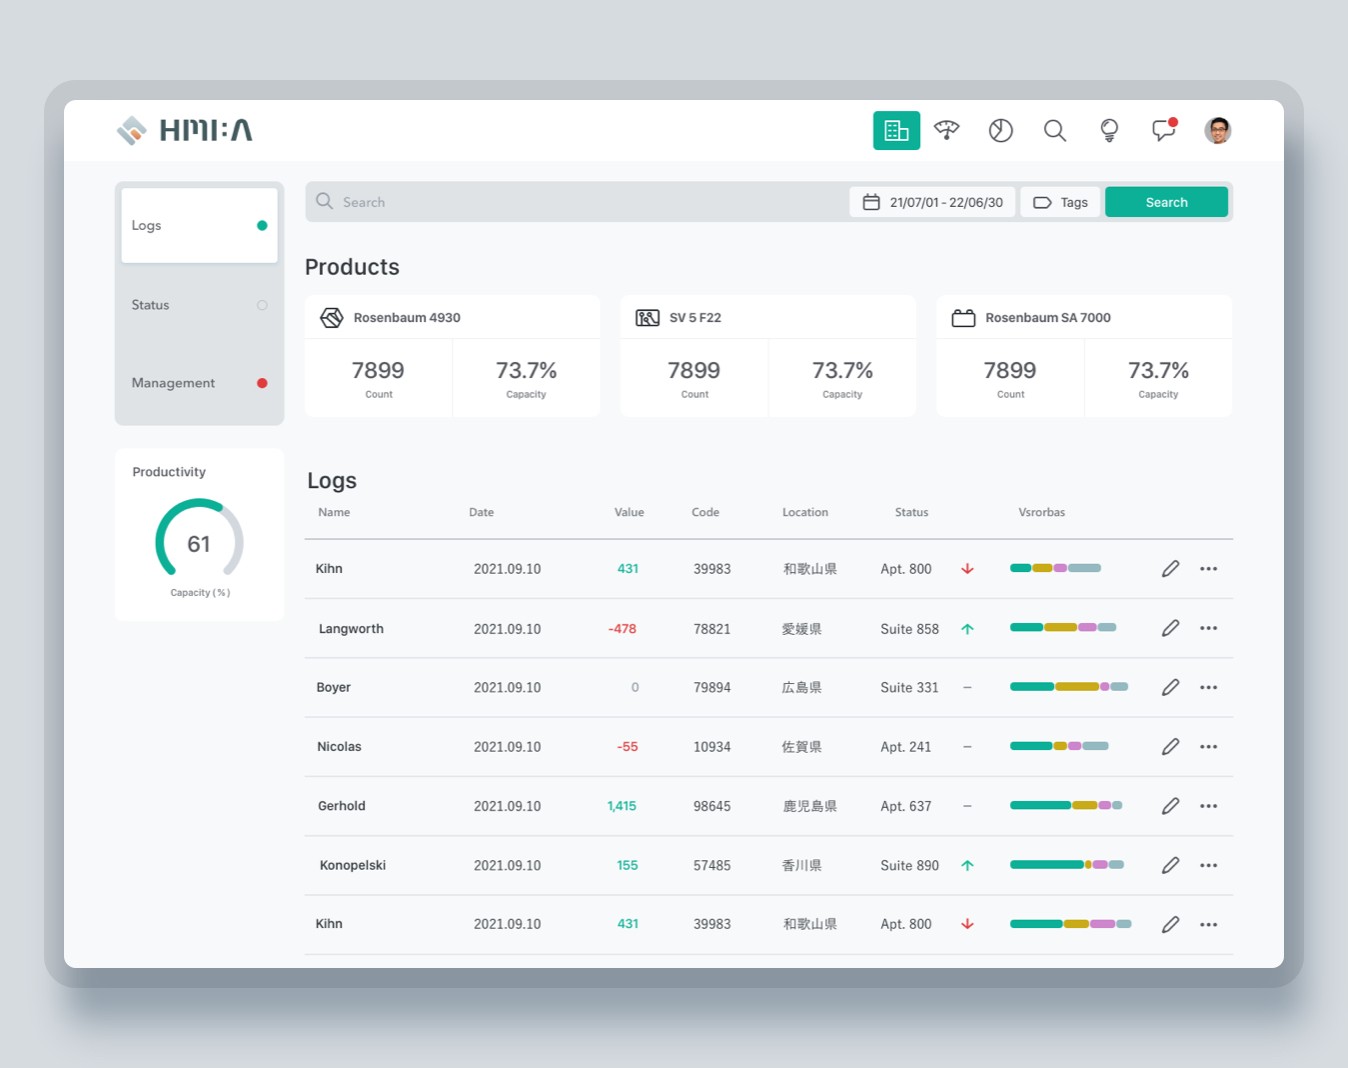
Task: Click the magnifier search icon in header
Action: pyautogui.click(x=1055, y=130)
